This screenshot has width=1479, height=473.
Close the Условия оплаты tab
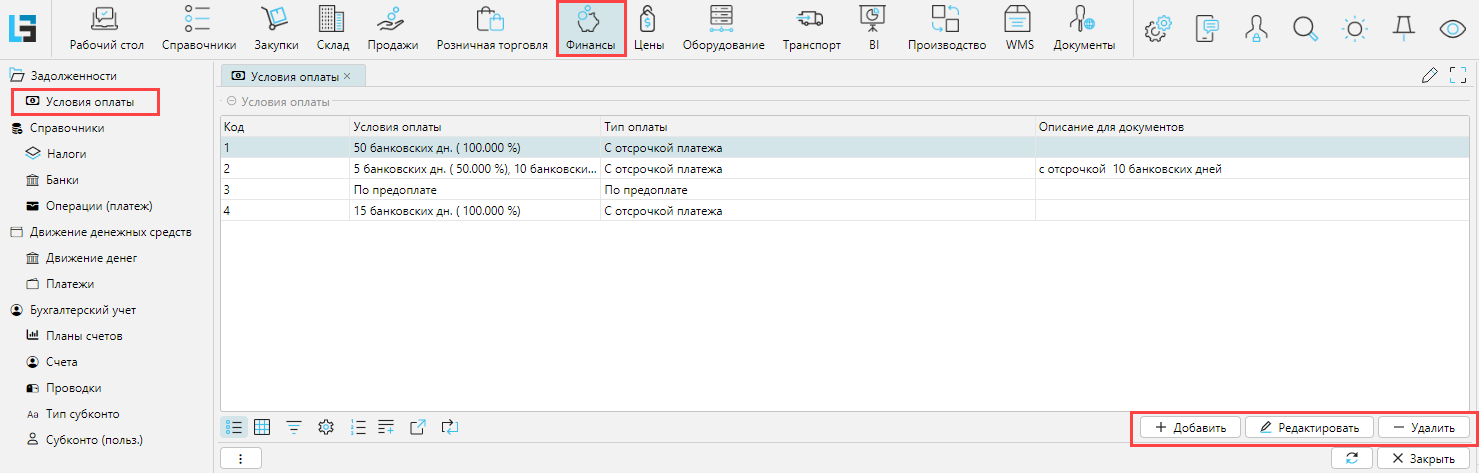point(347,76)
